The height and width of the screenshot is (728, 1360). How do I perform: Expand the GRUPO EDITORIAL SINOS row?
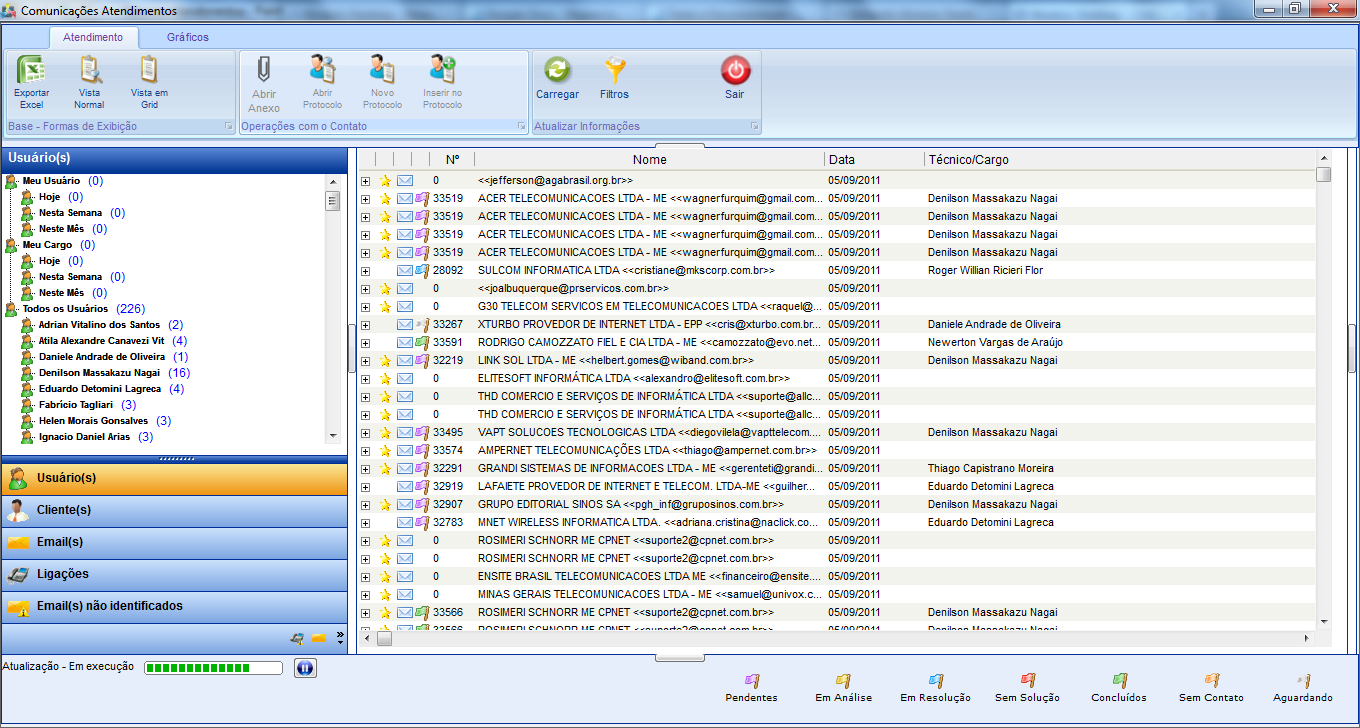(x=365, y=505)
